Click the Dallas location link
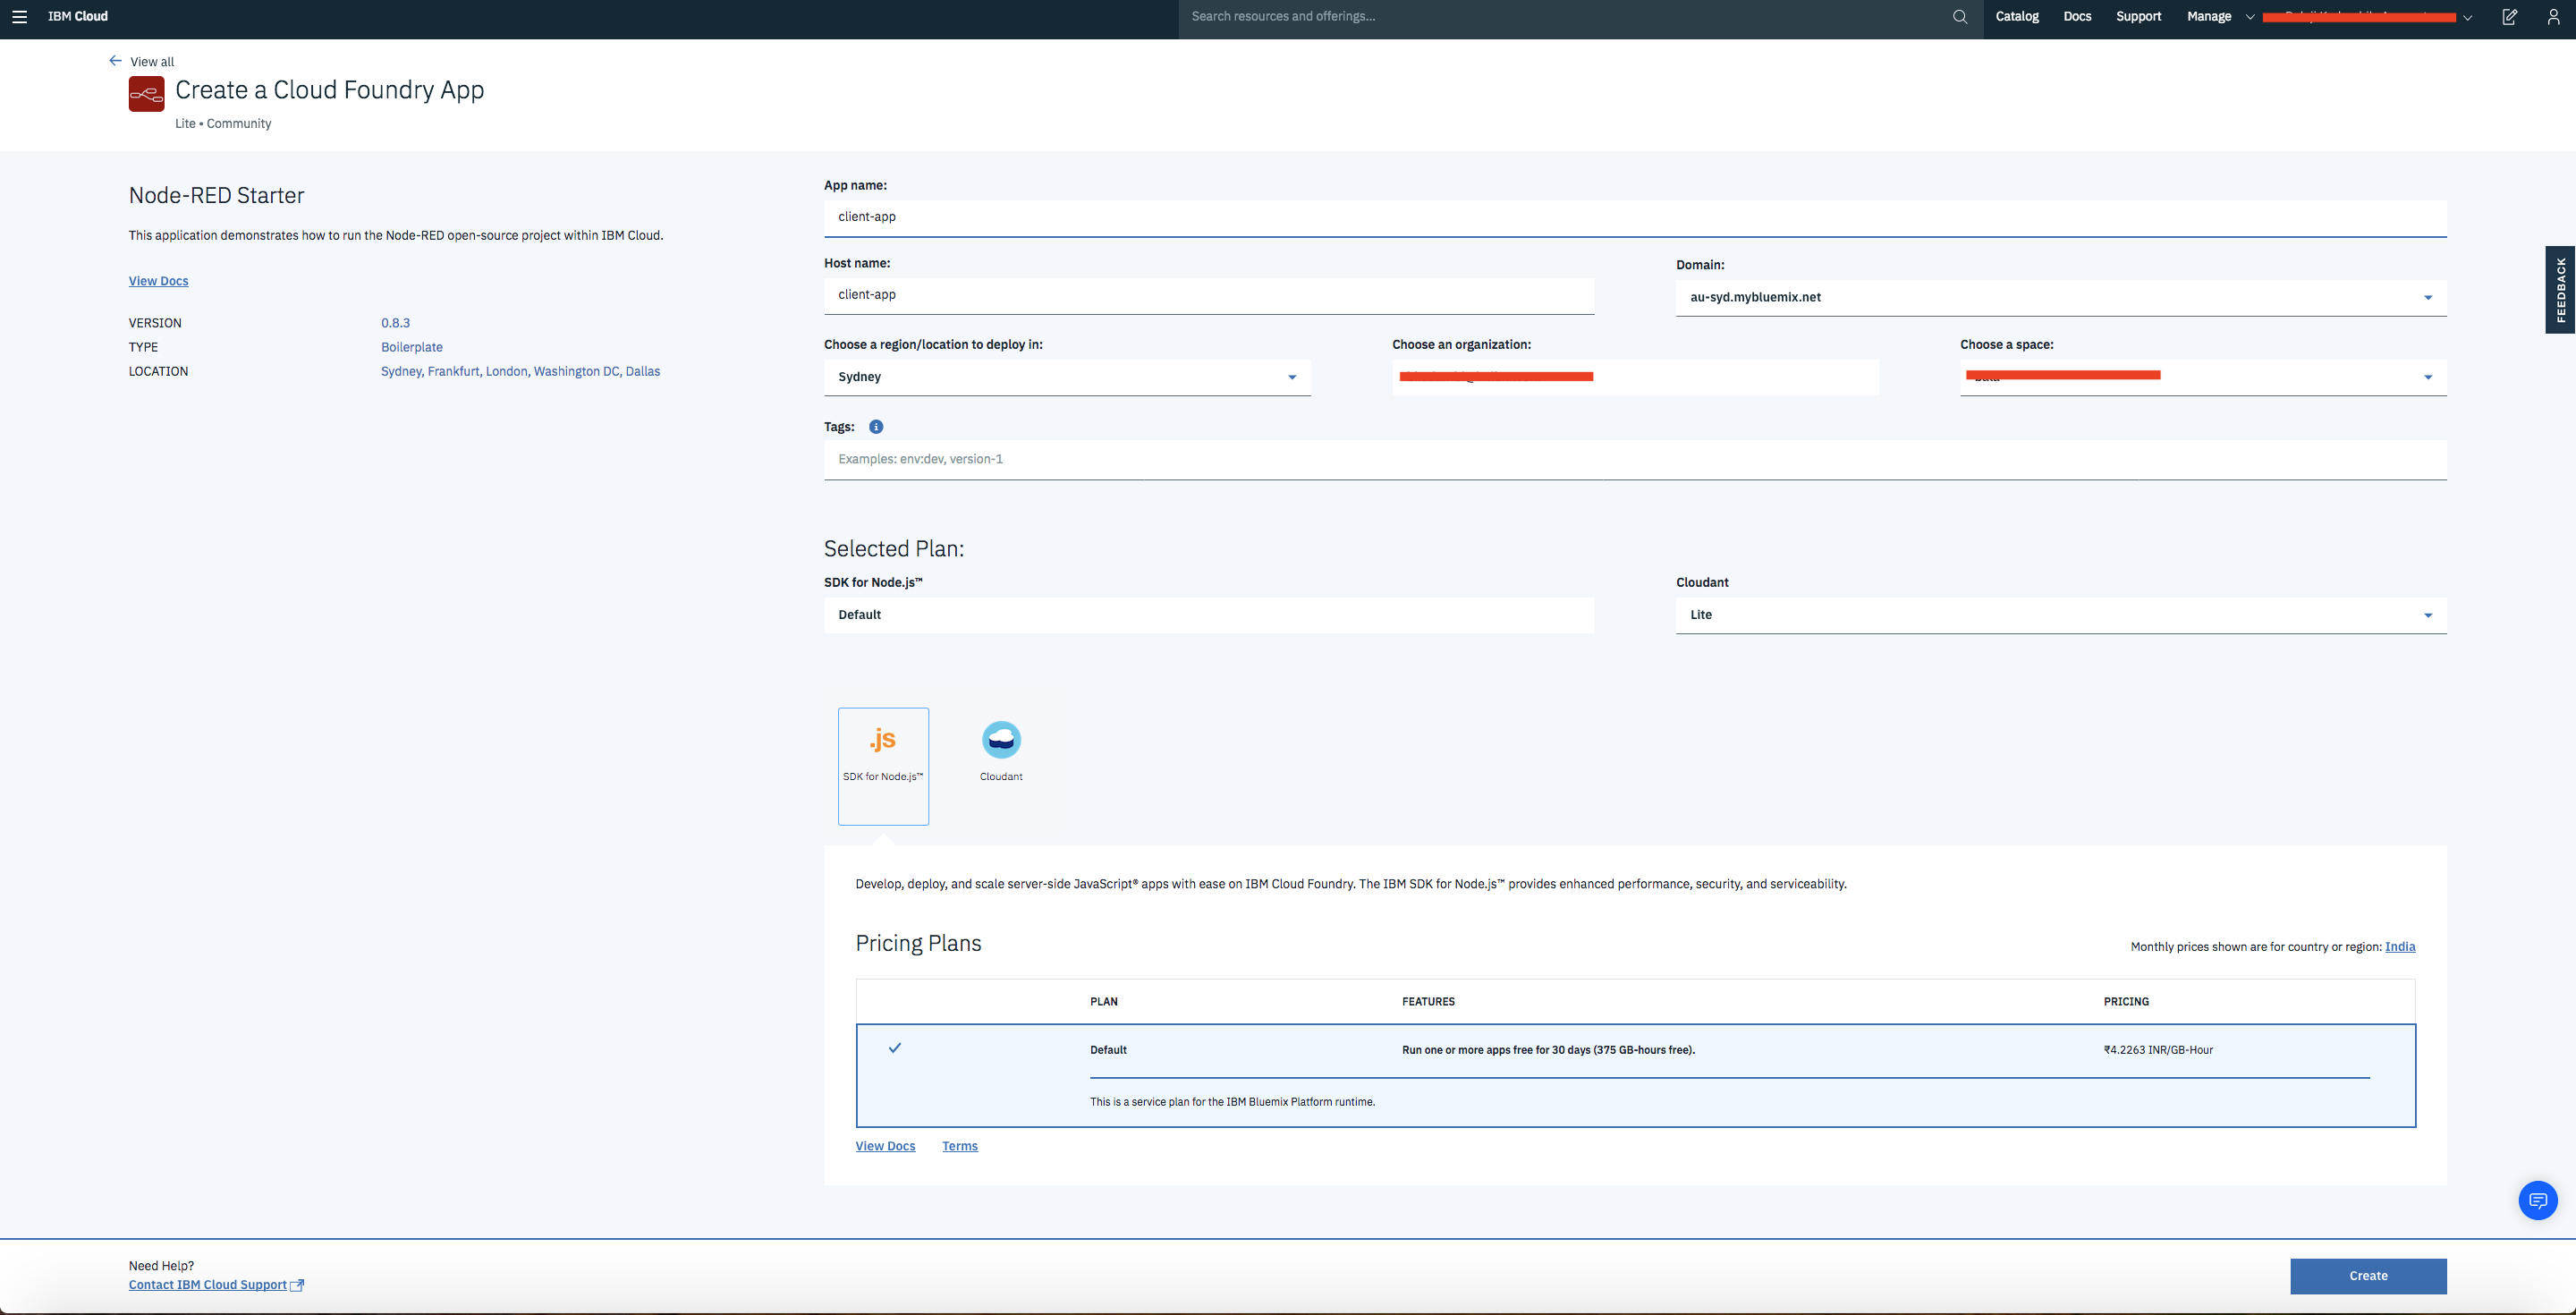Viewport: 2576px width, 1315px height. pyautogui.click(x=643, y=371)
